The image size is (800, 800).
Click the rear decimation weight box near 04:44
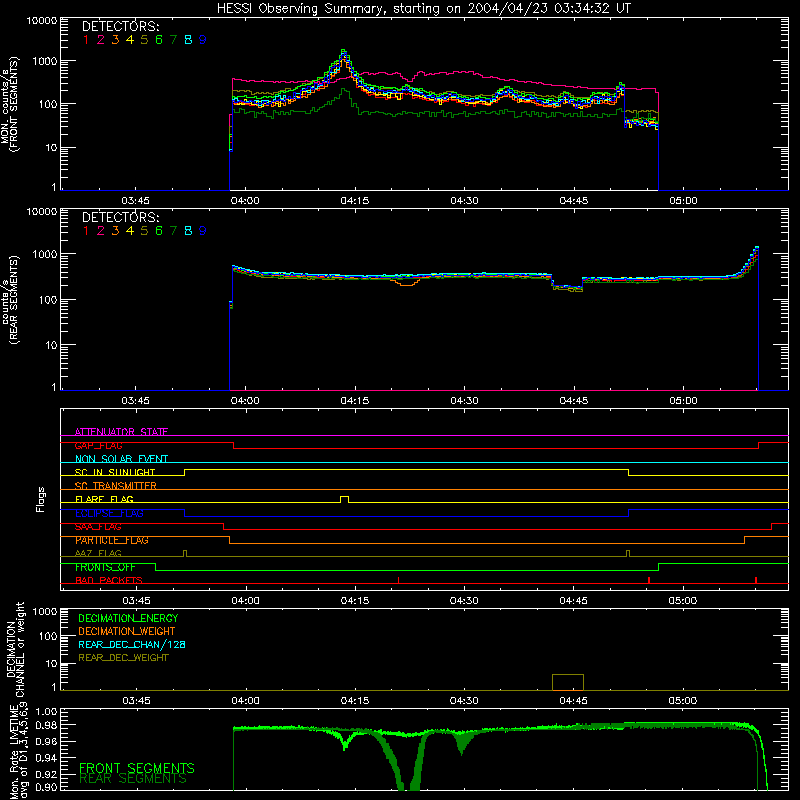pyautogui.click(x=568, y=682)
